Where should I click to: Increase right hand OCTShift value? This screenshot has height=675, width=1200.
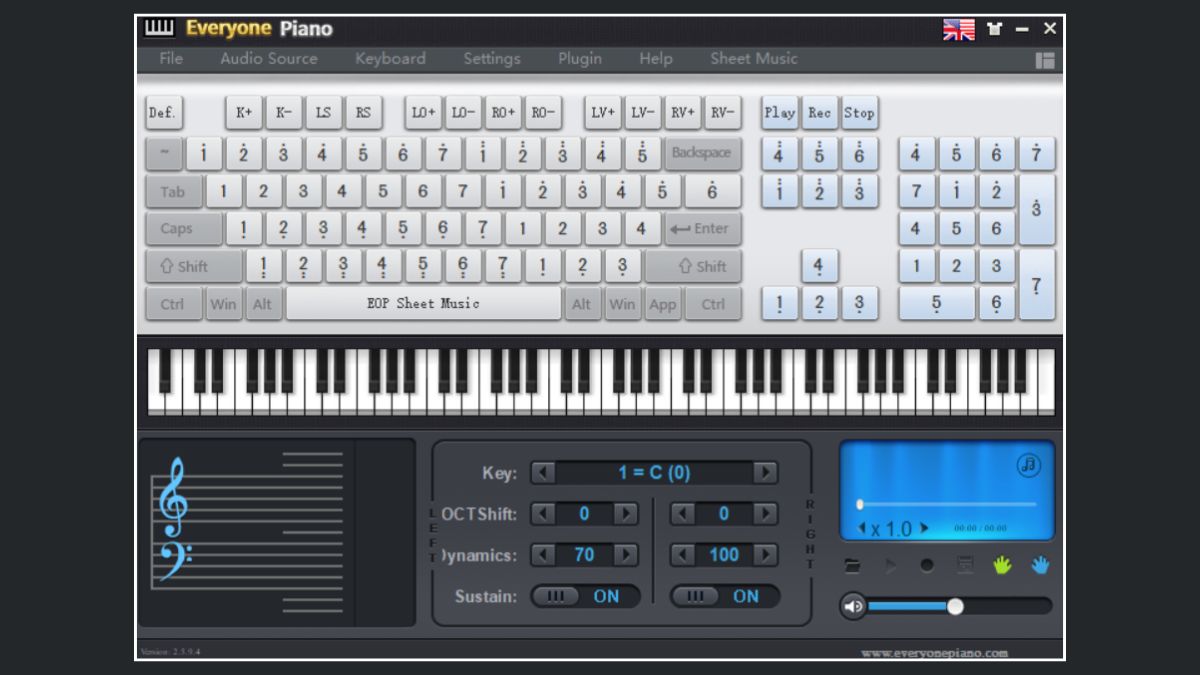tap(766, 514)
